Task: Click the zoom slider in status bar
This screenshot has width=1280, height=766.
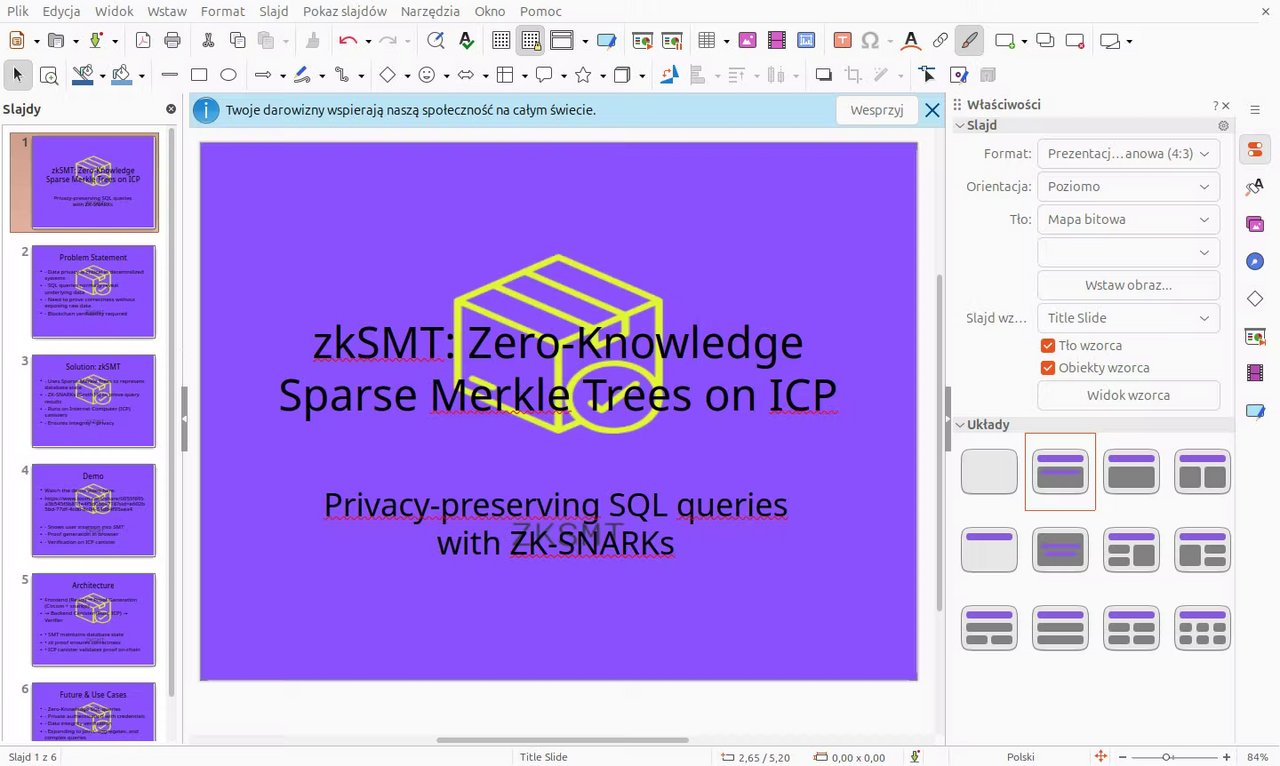Action: (x=1167, y=757)
